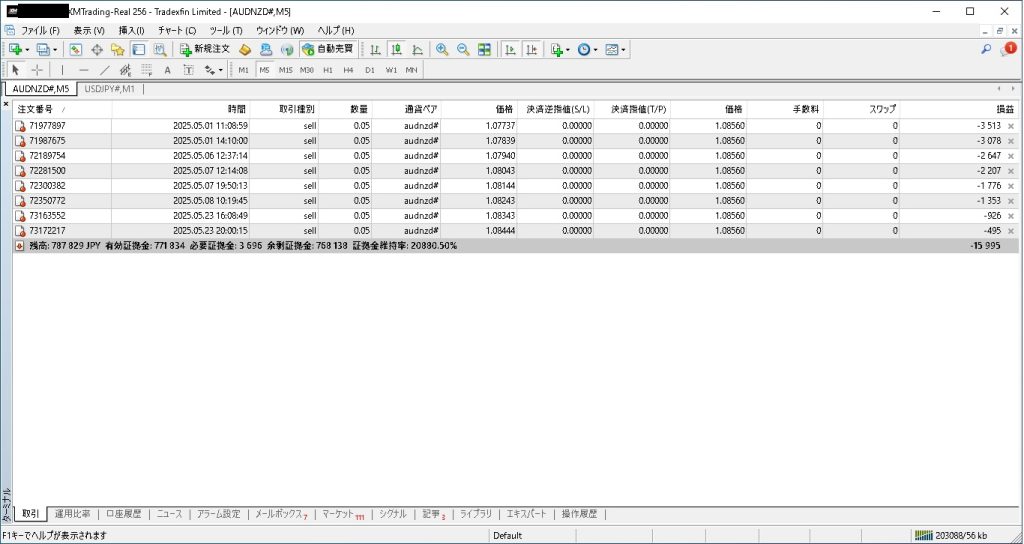This screenshot has height=544, width=1024.
Task: Switch to the 口座履歴 terminal tab
Action: [124, 514]
